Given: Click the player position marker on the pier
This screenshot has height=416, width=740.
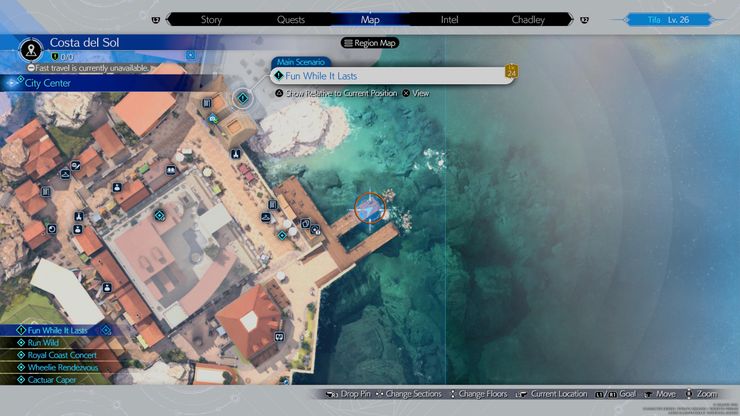Looking at the screenshot, I should pyautogui.click(x=370, y=208).
